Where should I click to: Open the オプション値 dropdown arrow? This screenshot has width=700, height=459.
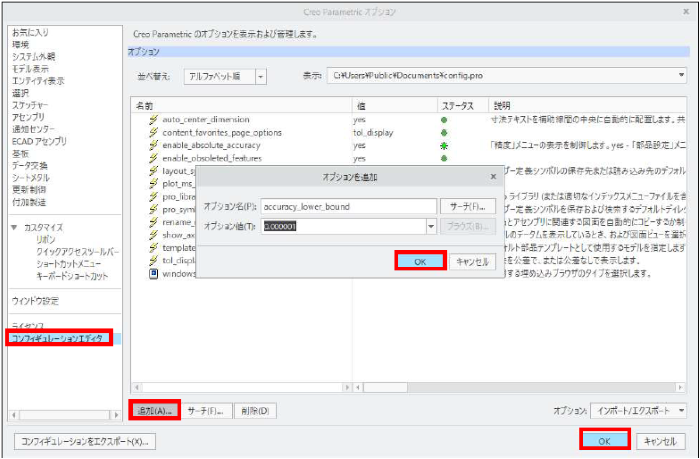[431, 226]
